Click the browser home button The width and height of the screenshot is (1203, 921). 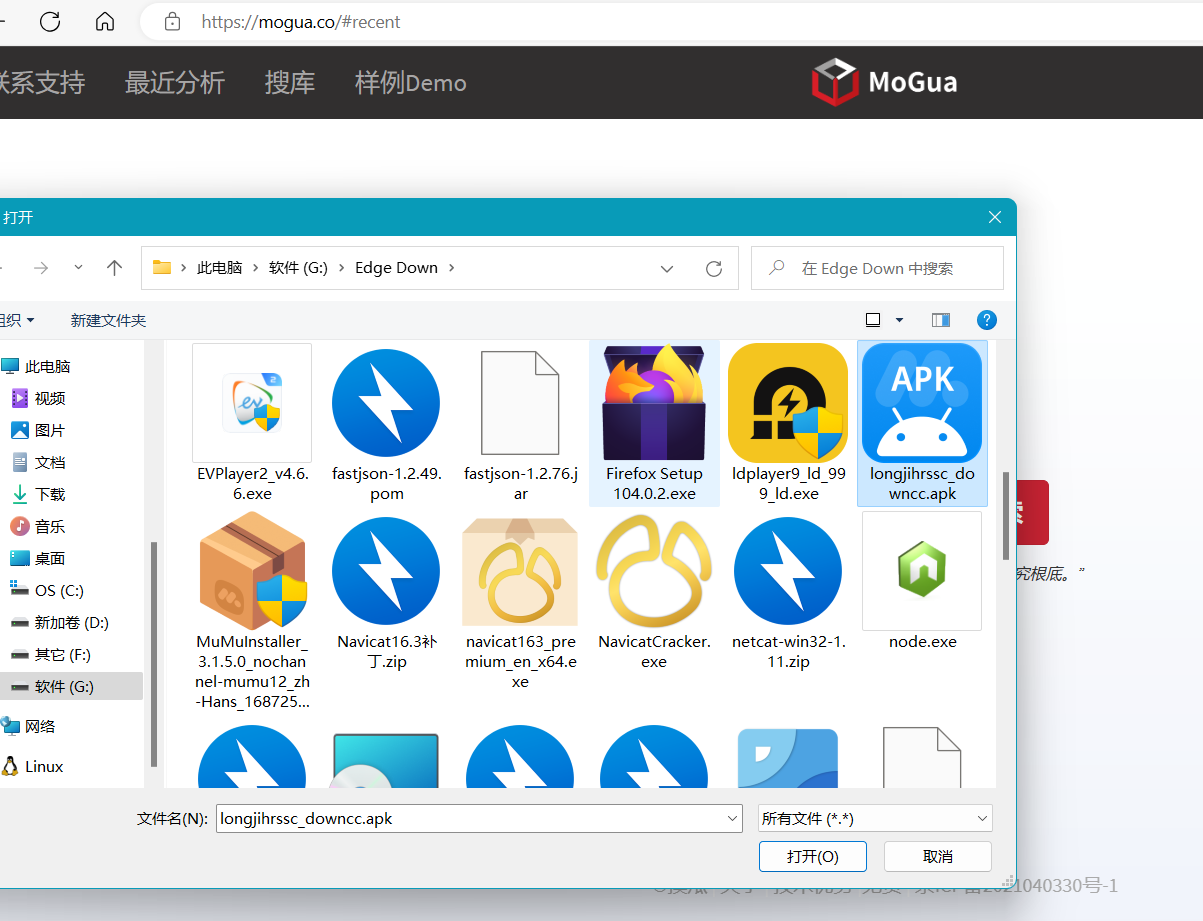tap(105, 21)
